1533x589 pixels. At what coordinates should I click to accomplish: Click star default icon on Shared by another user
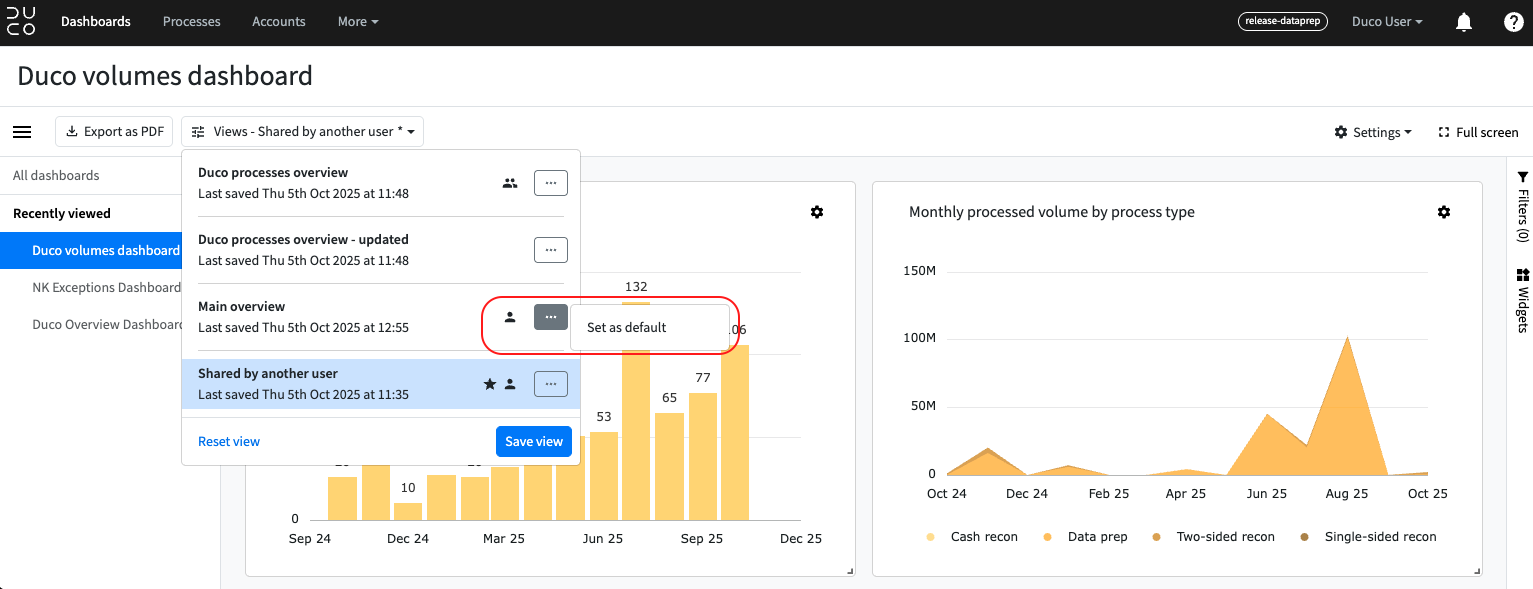(490, 384)
